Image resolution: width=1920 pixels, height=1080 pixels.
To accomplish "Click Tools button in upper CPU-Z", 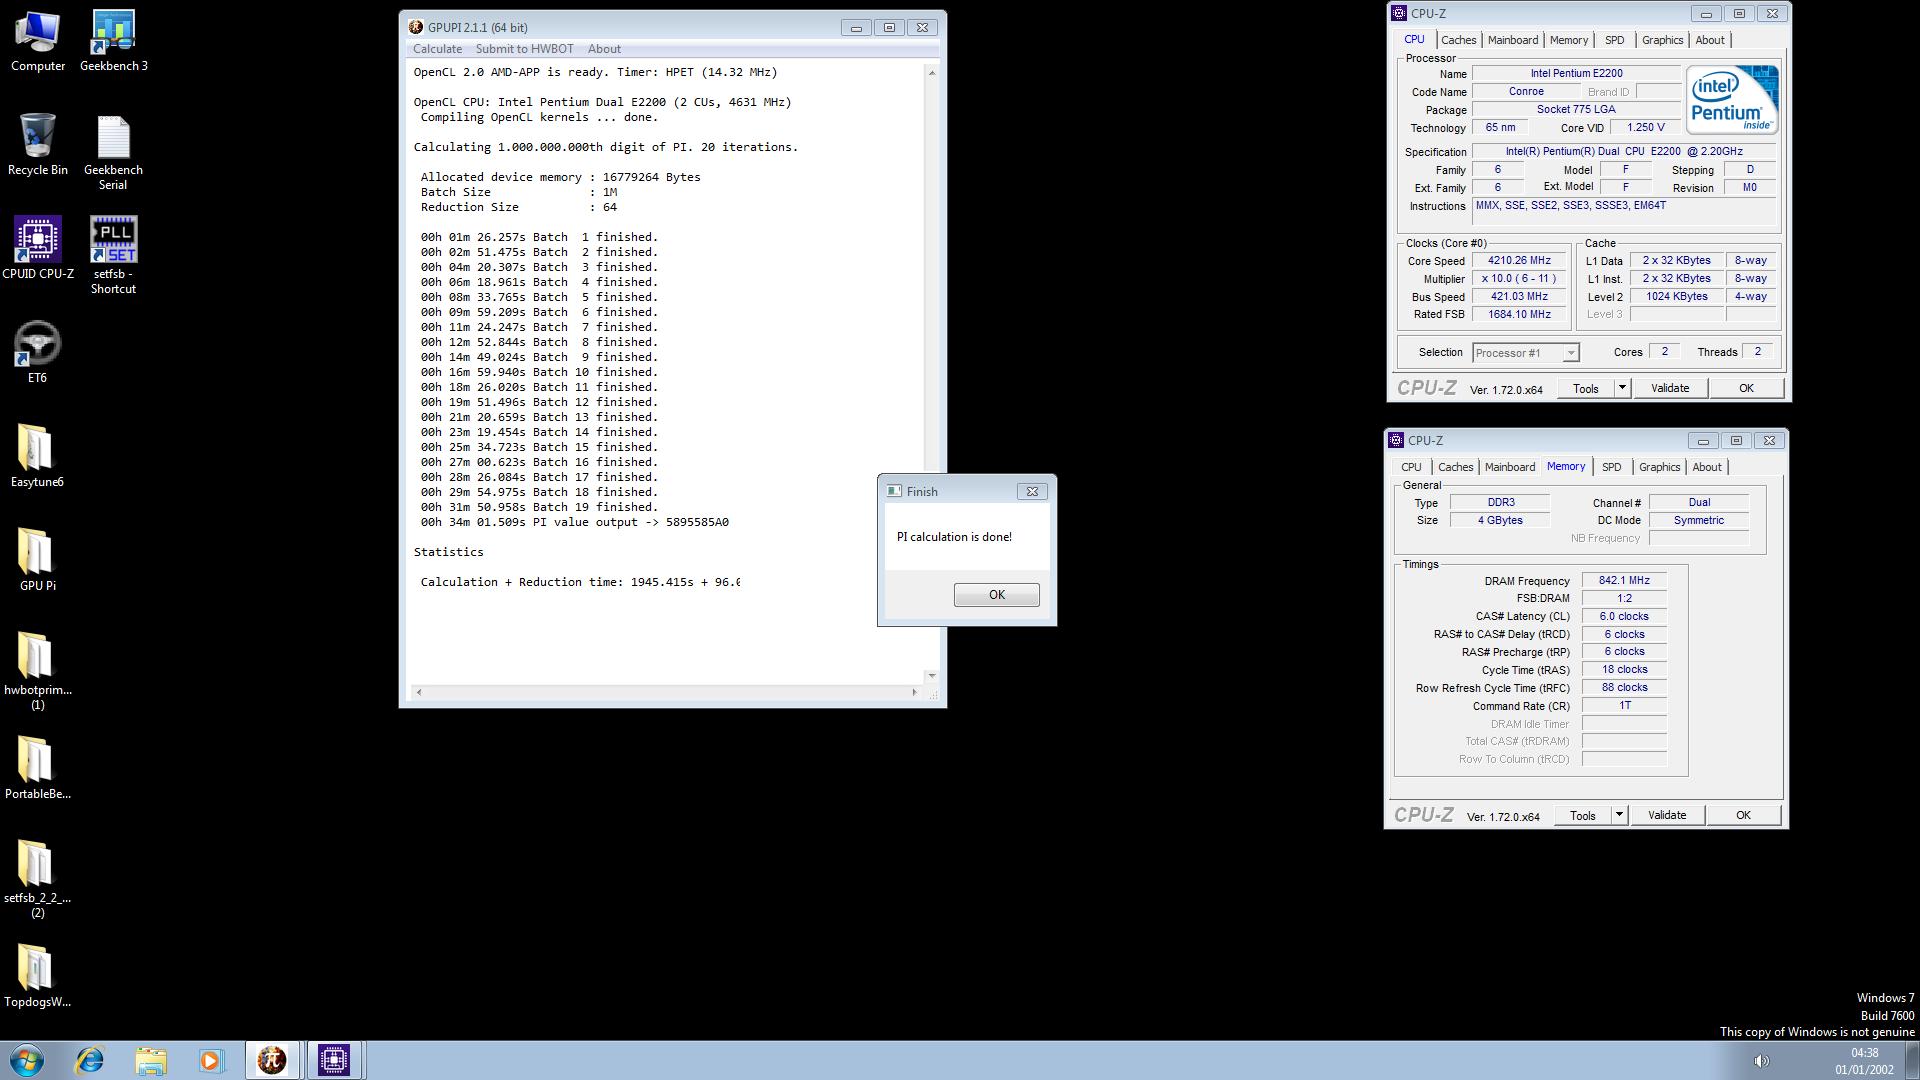I will pos(1586,388).
